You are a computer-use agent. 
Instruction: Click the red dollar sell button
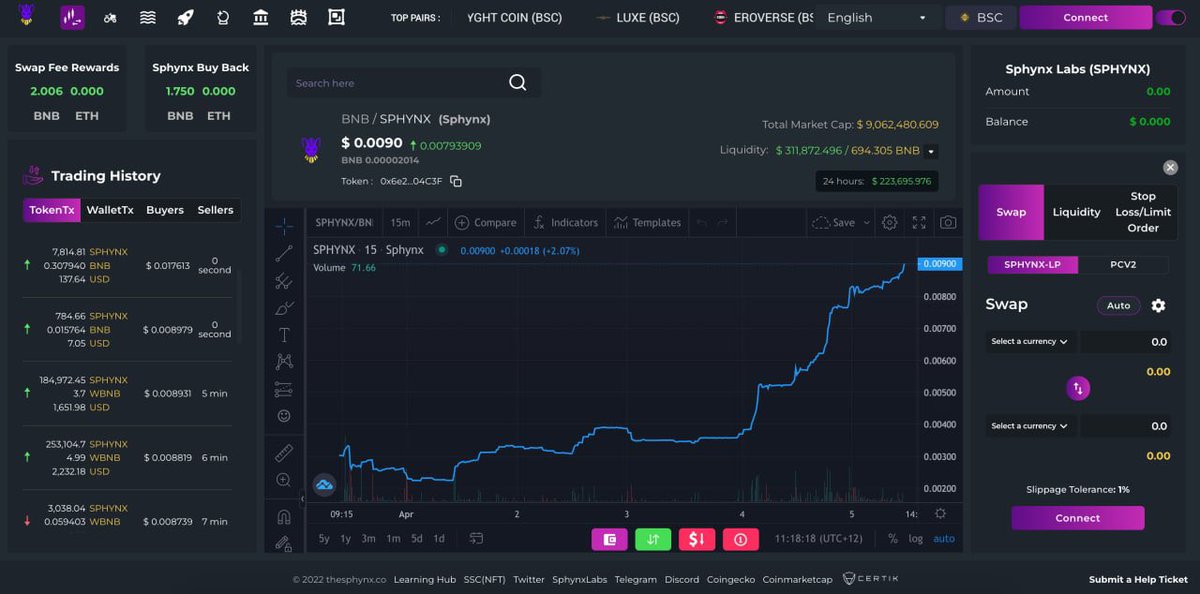697,539
